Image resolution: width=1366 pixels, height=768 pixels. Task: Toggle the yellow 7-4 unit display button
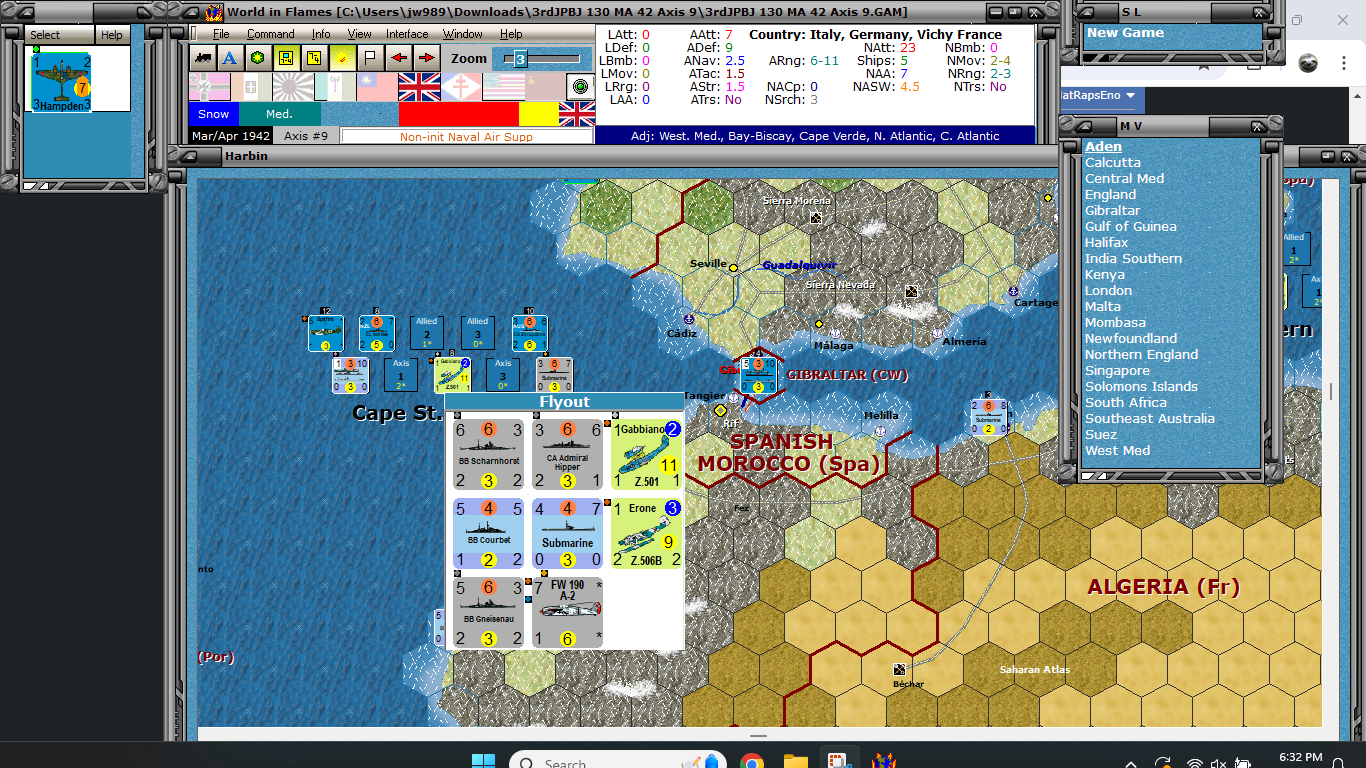coord(286,58)
